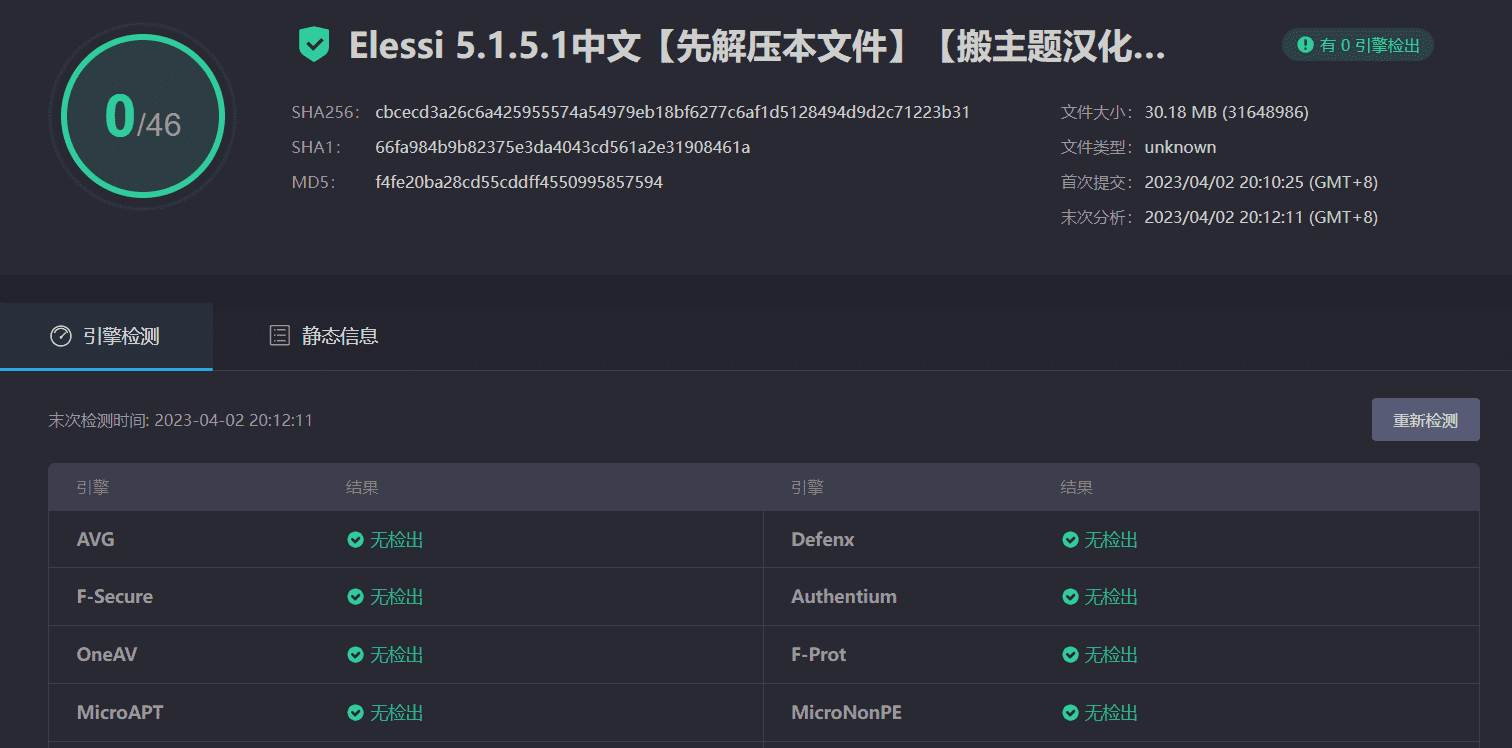1512x748 pixels.
Task: Switch to the 静态信息 tab
Action: (x=324, y=336)
